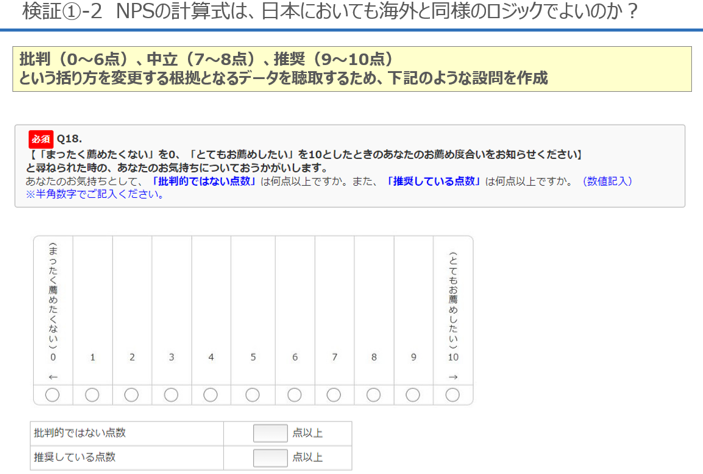
Task: Mark the radio button for score 8
Action: pyautogui.click(x=373, y=395)
